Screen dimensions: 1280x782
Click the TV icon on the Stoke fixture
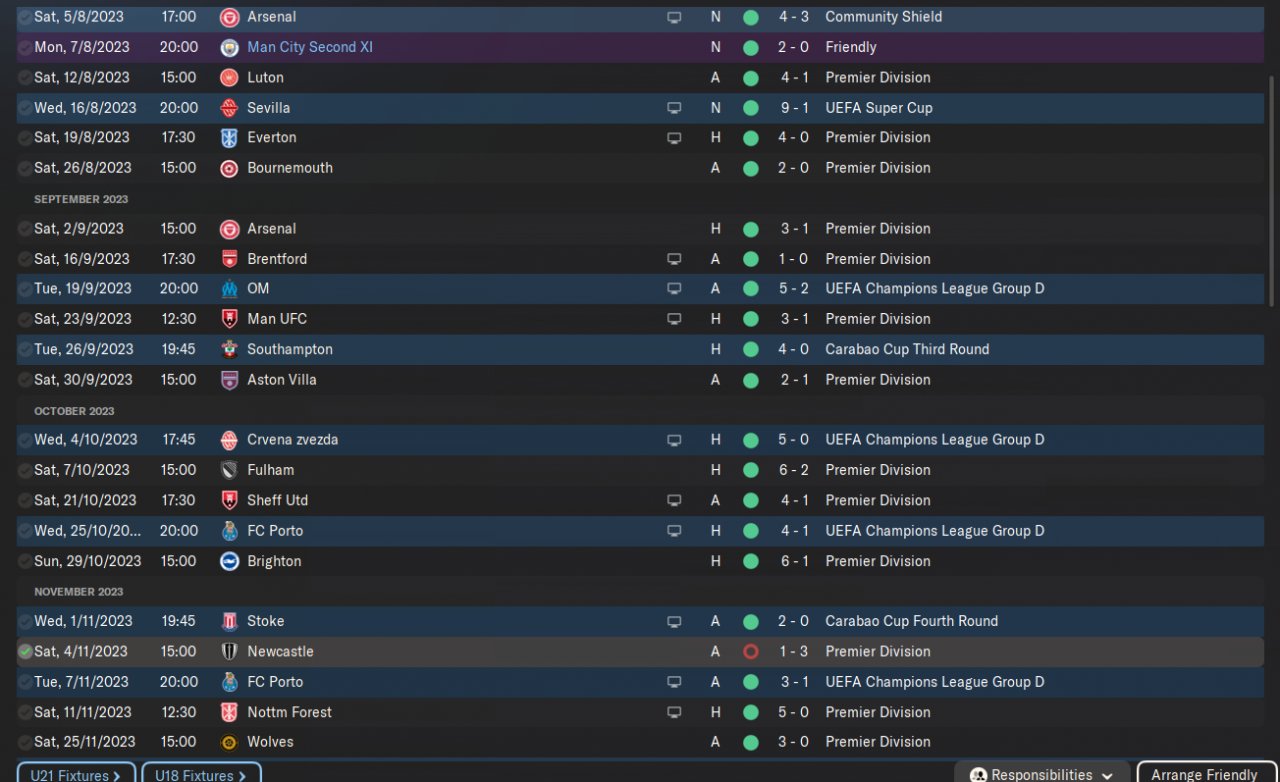[x=674, y=621]
